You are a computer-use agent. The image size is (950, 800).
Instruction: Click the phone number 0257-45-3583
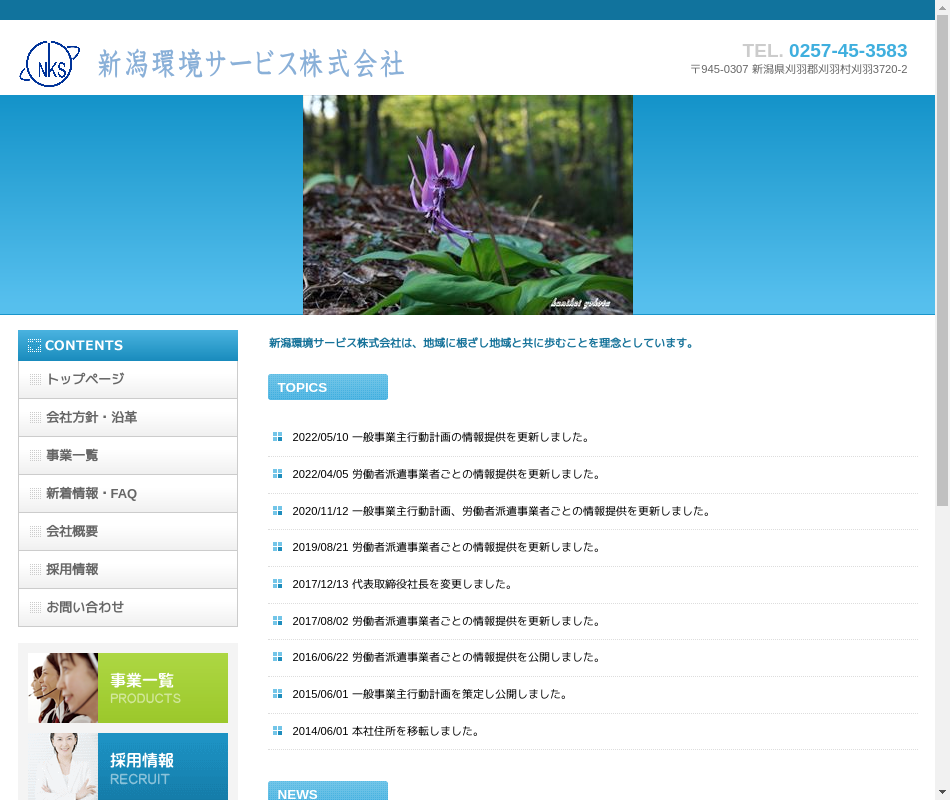tap(847, 51)
